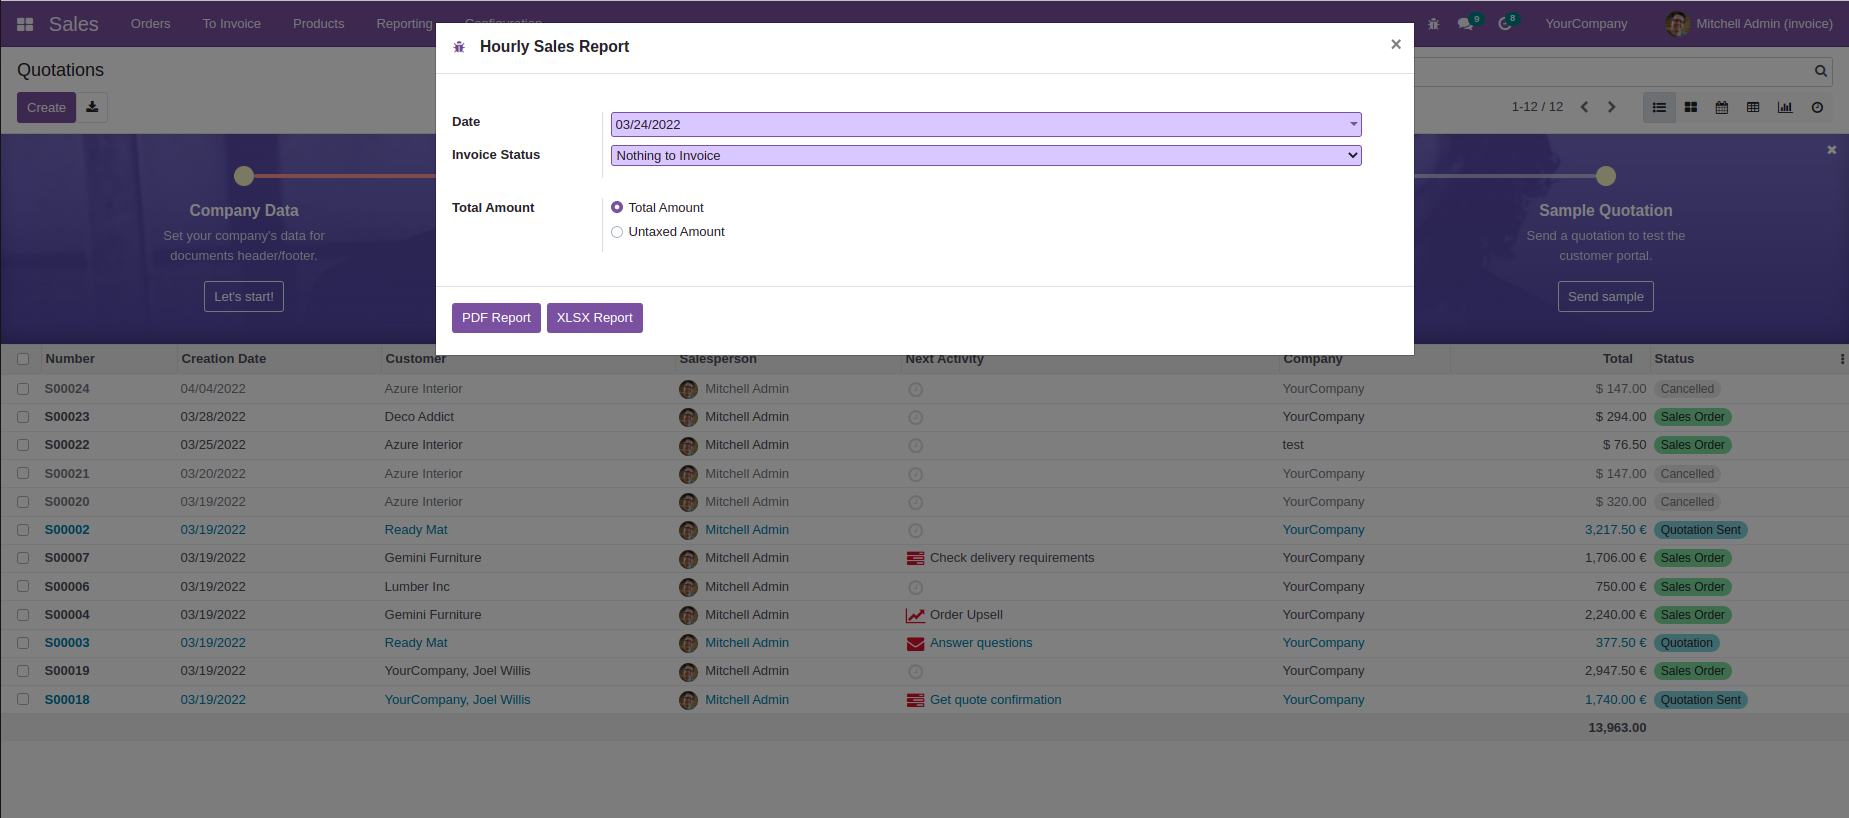Click the XLSX Report button
Viewport: 1849px width, 818px height.
595,318
